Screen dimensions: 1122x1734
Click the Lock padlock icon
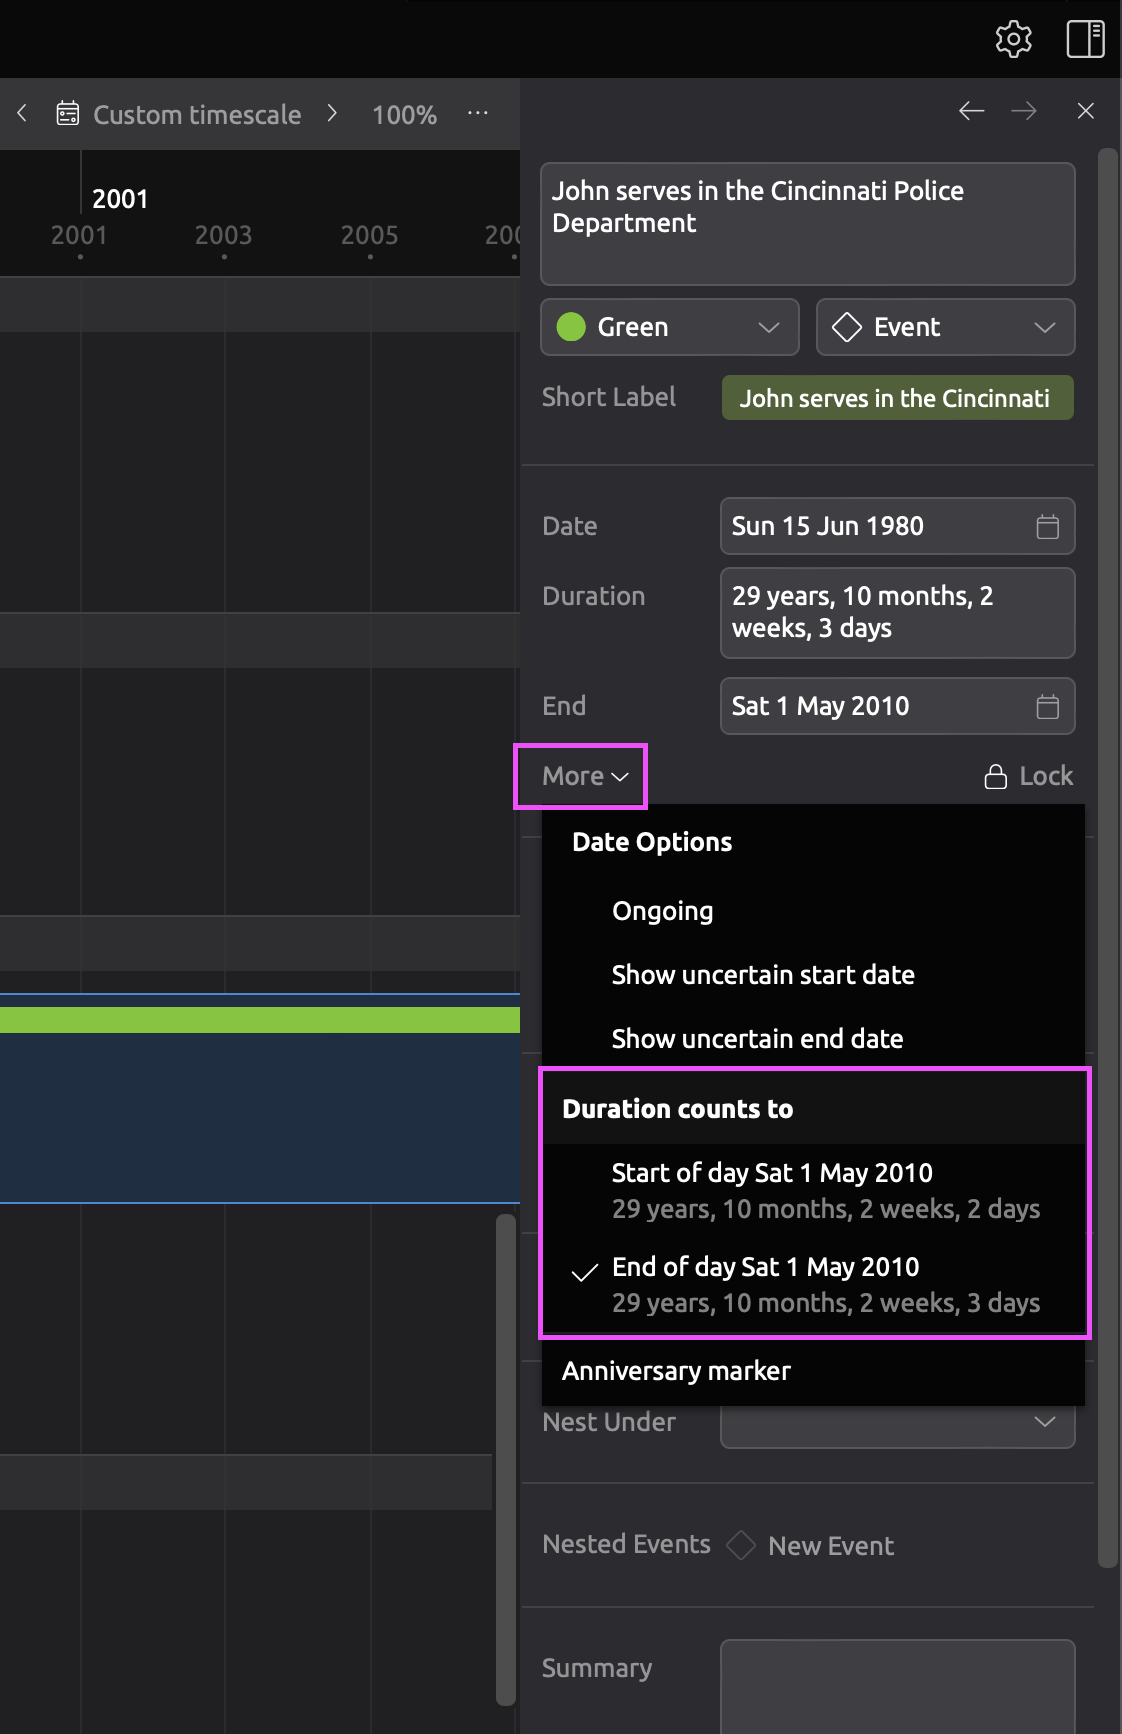996,777
